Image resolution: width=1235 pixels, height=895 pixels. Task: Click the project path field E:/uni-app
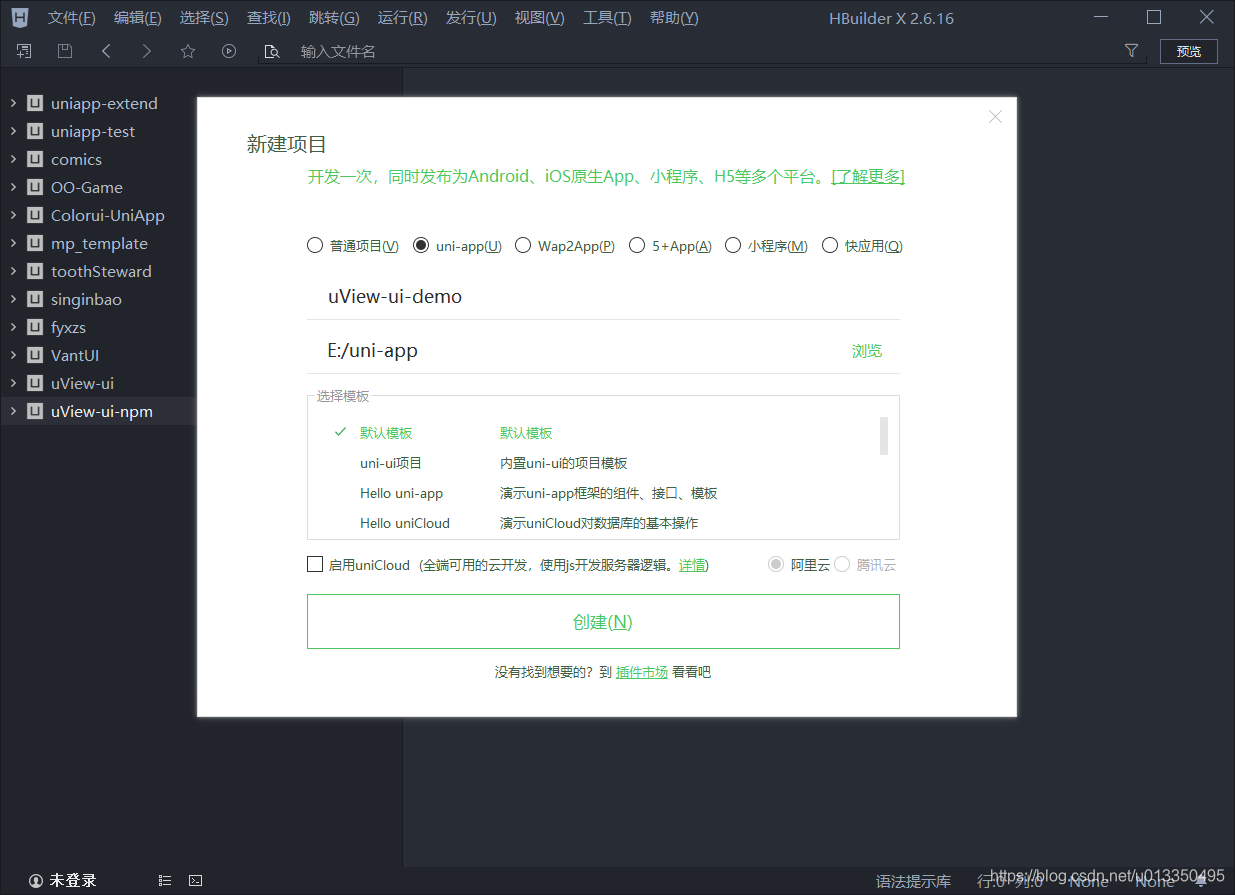(x=575, y=350)
